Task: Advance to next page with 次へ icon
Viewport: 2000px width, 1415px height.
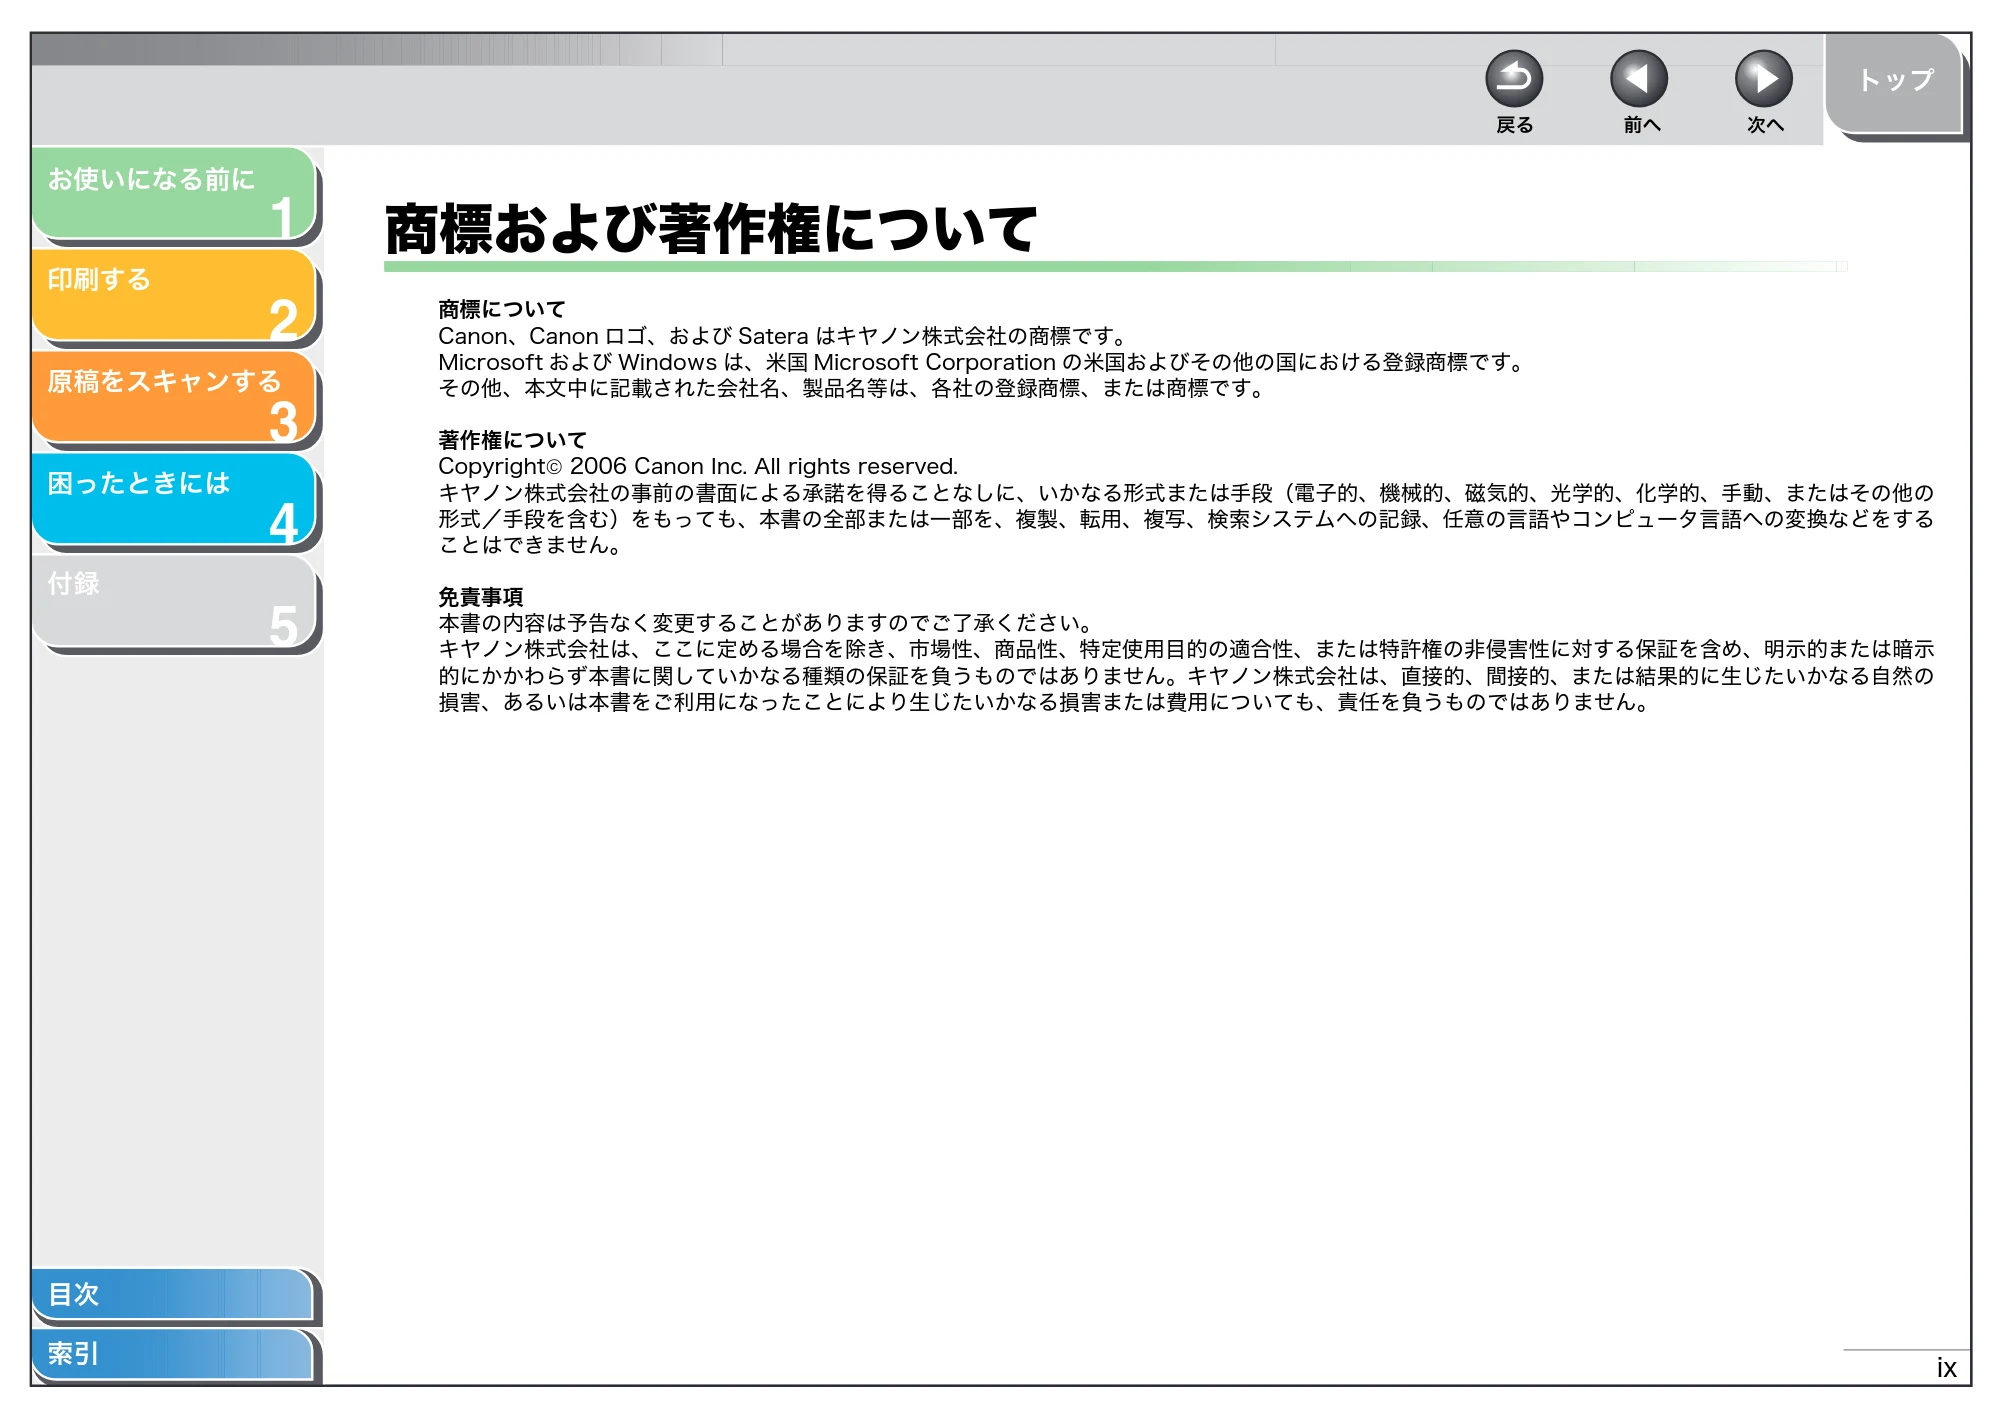Action: coord(1764,79)
